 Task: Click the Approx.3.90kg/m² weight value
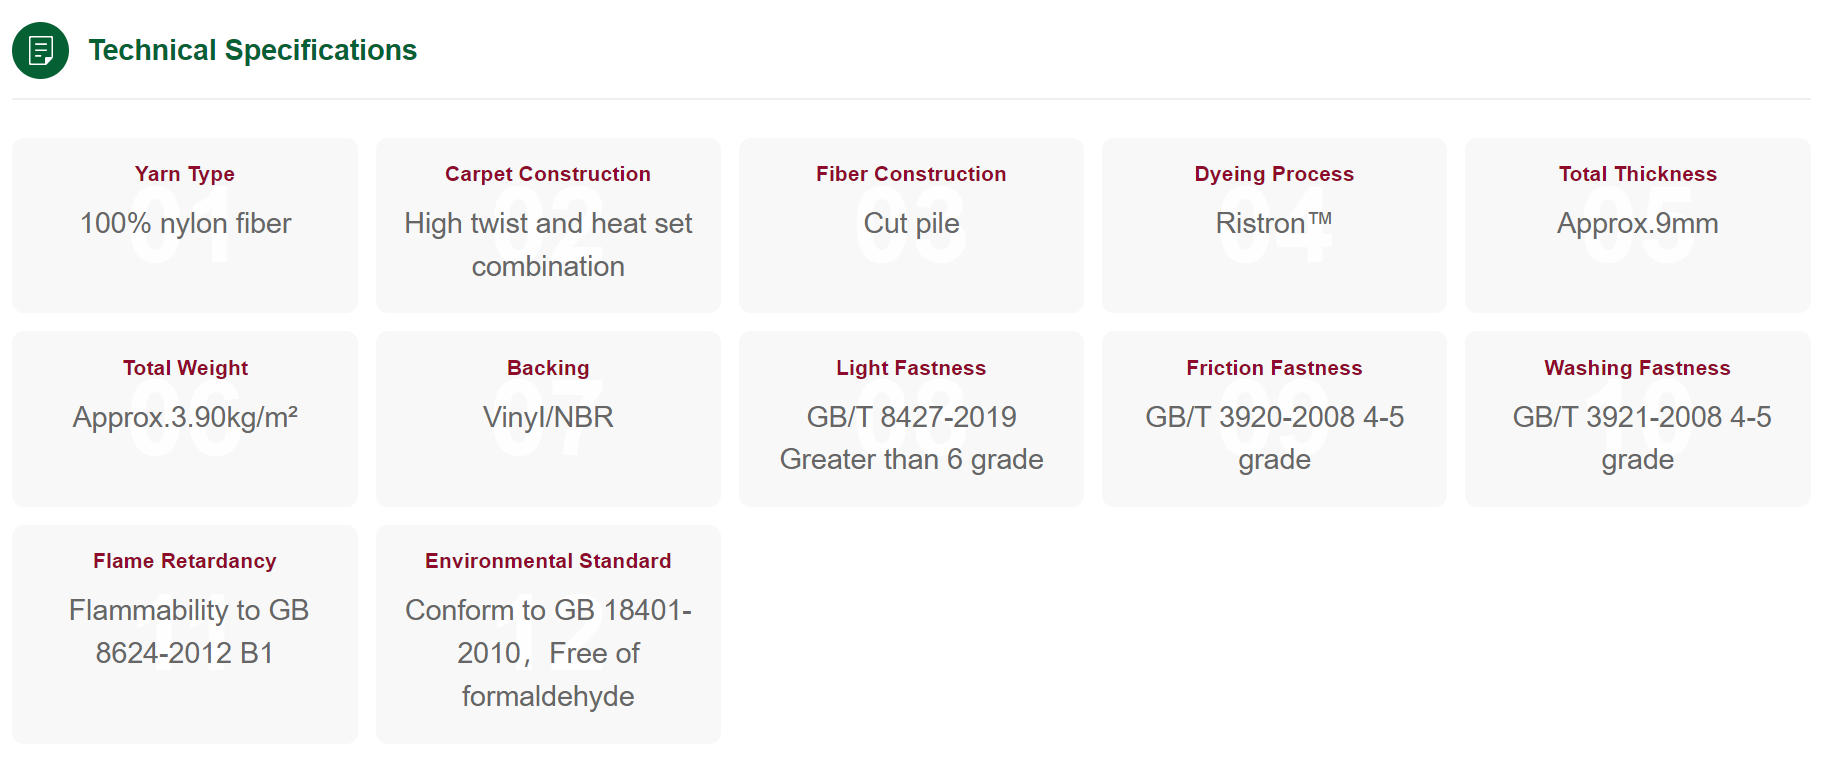point(185,417)
